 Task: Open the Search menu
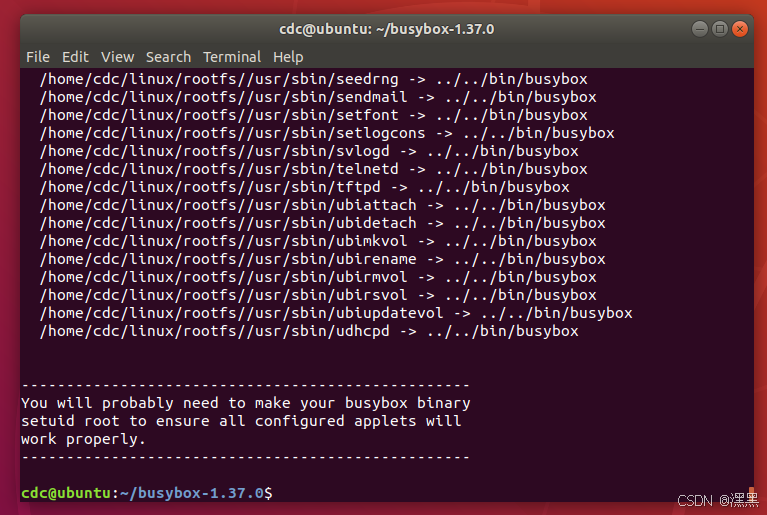point(168,57)
